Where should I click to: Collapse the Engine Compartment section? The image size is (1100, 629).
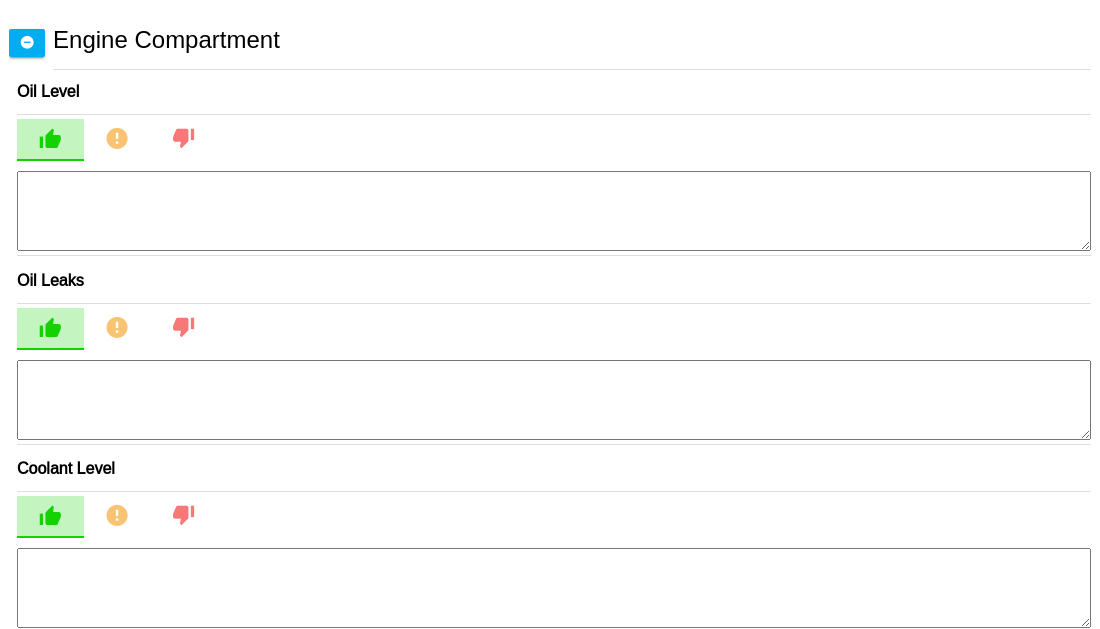tap(27, 42)
